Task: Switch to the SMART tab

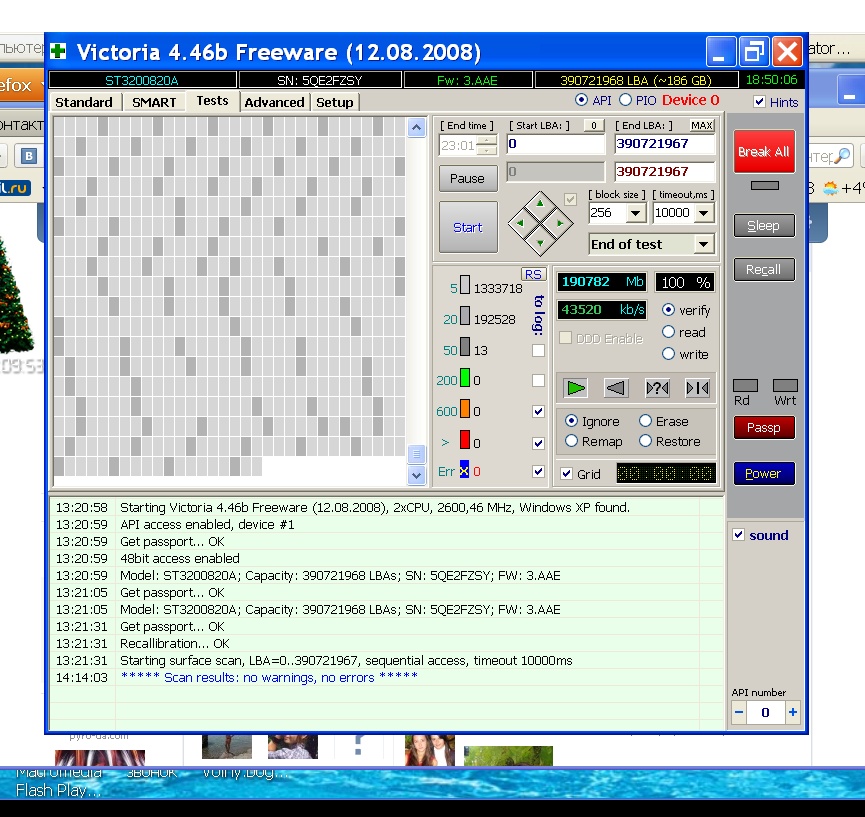Action: 154,102
